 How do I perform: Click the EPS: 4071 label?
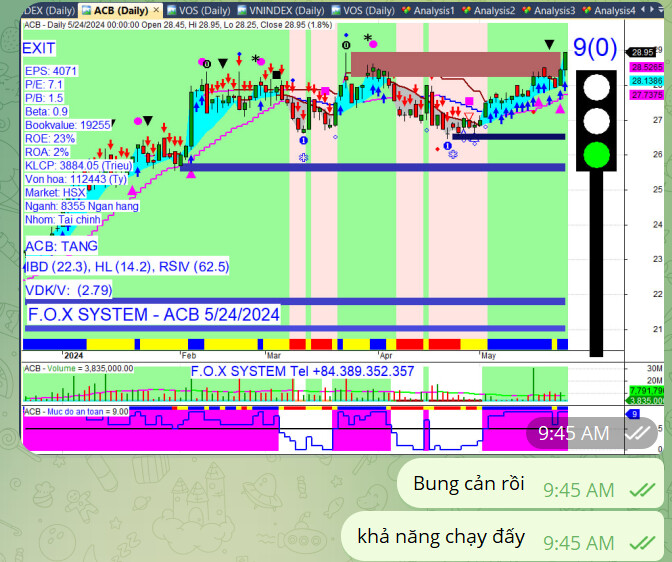(x=51, y=71)
